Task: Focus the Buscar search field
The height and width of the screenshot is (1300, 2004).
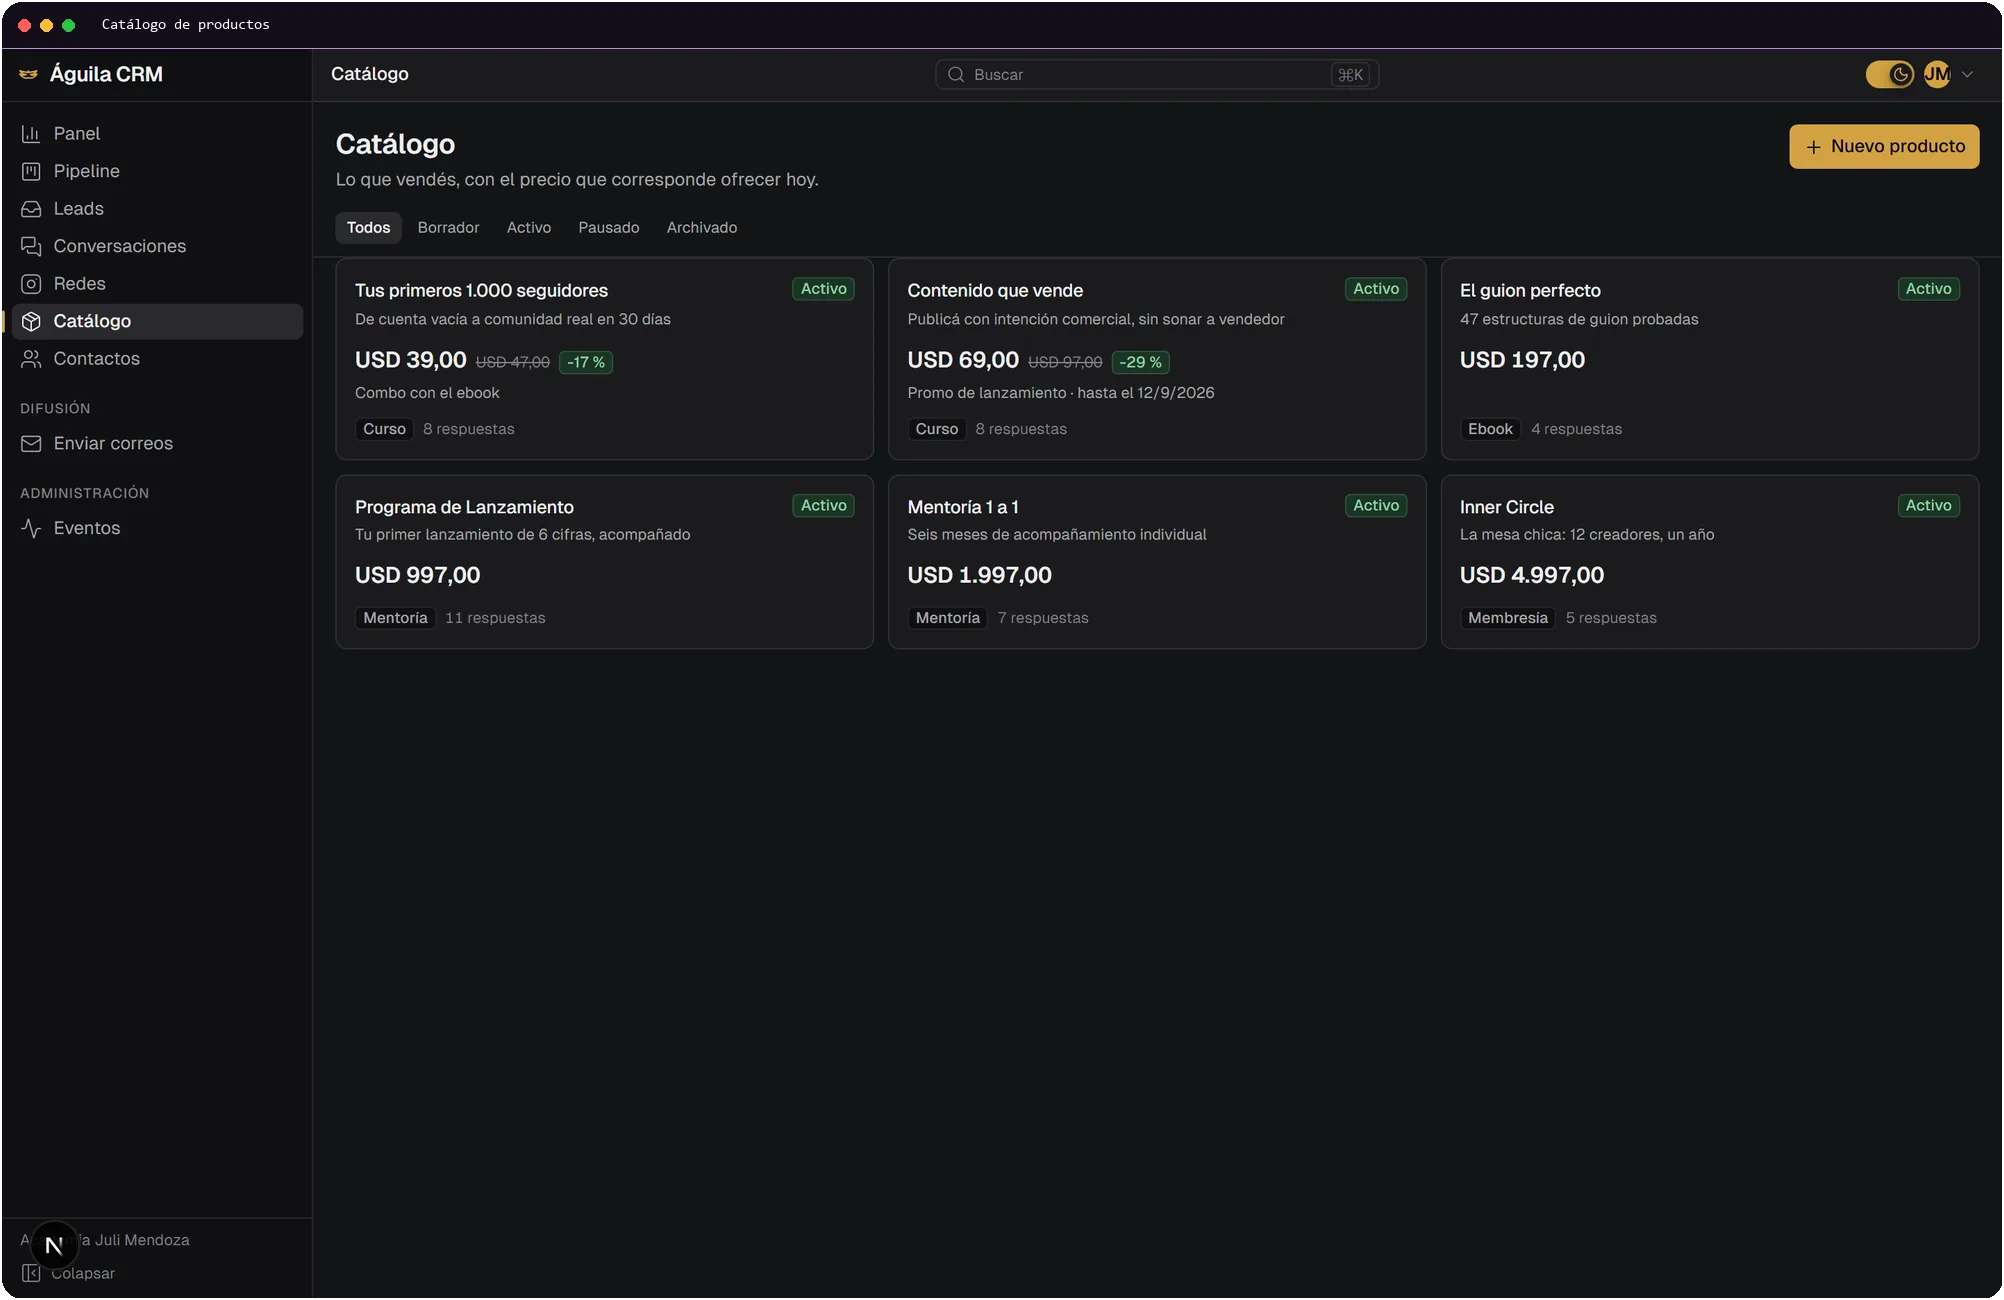Action: coord(1157,75)
